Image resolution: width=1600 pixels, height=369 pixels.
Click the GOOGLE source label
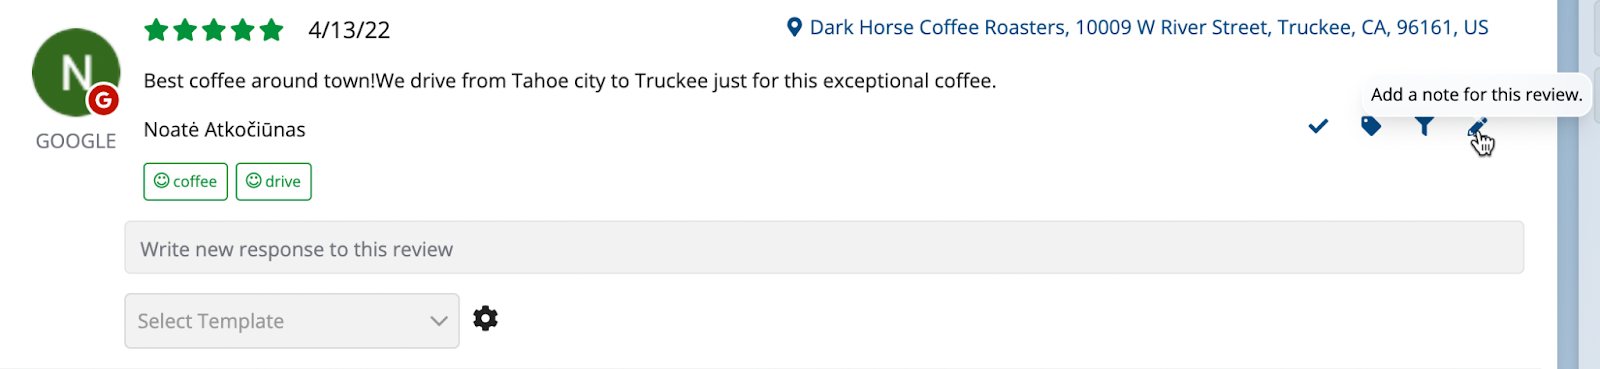pyautogui.click(x=76, y=141)
